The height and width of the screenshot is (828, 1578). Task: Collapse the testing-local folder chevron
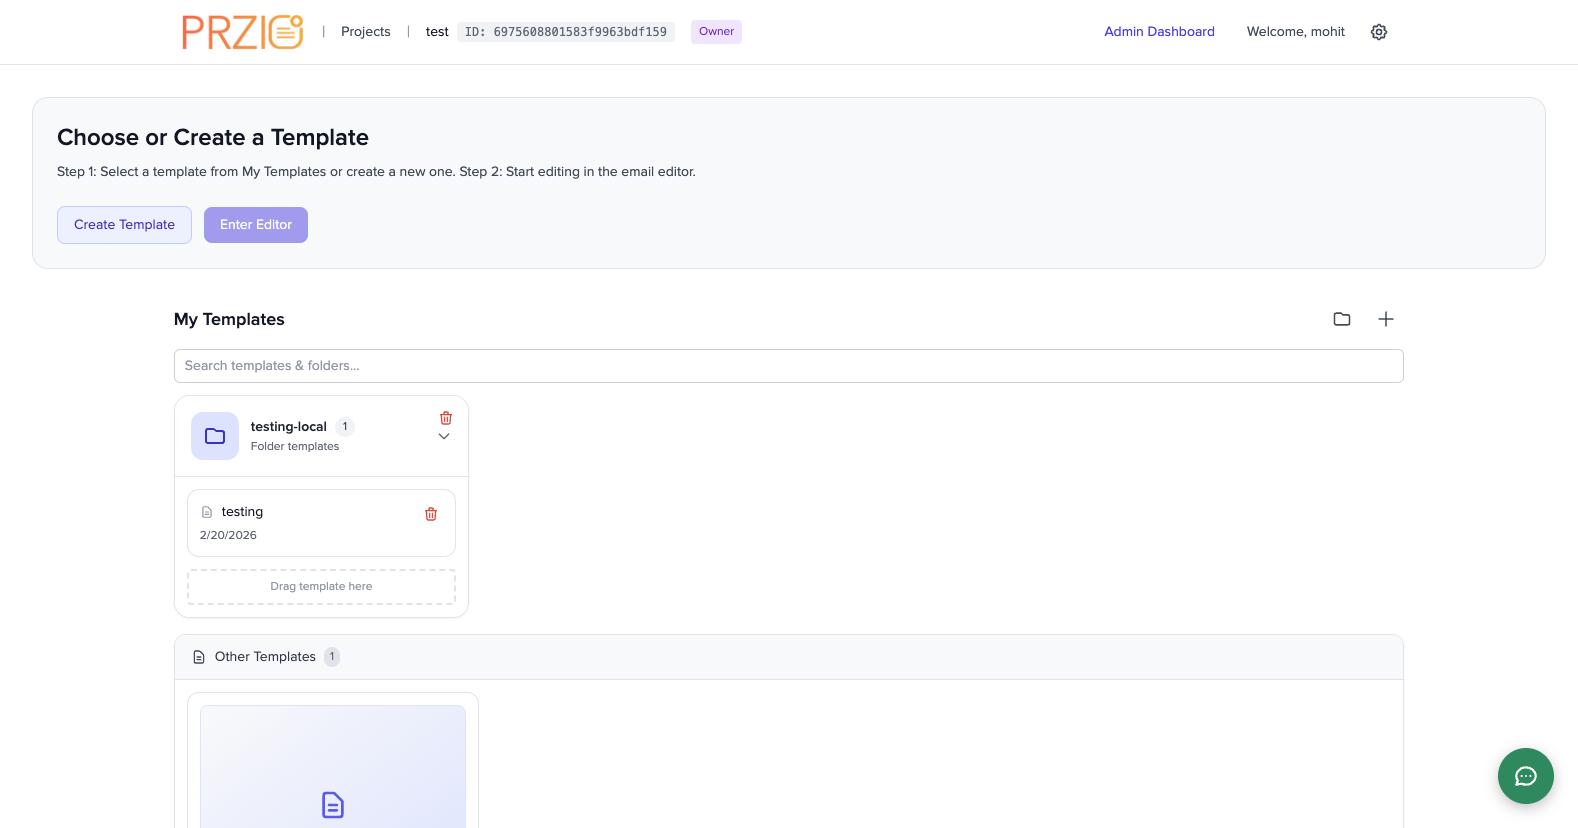click(444, 437)
